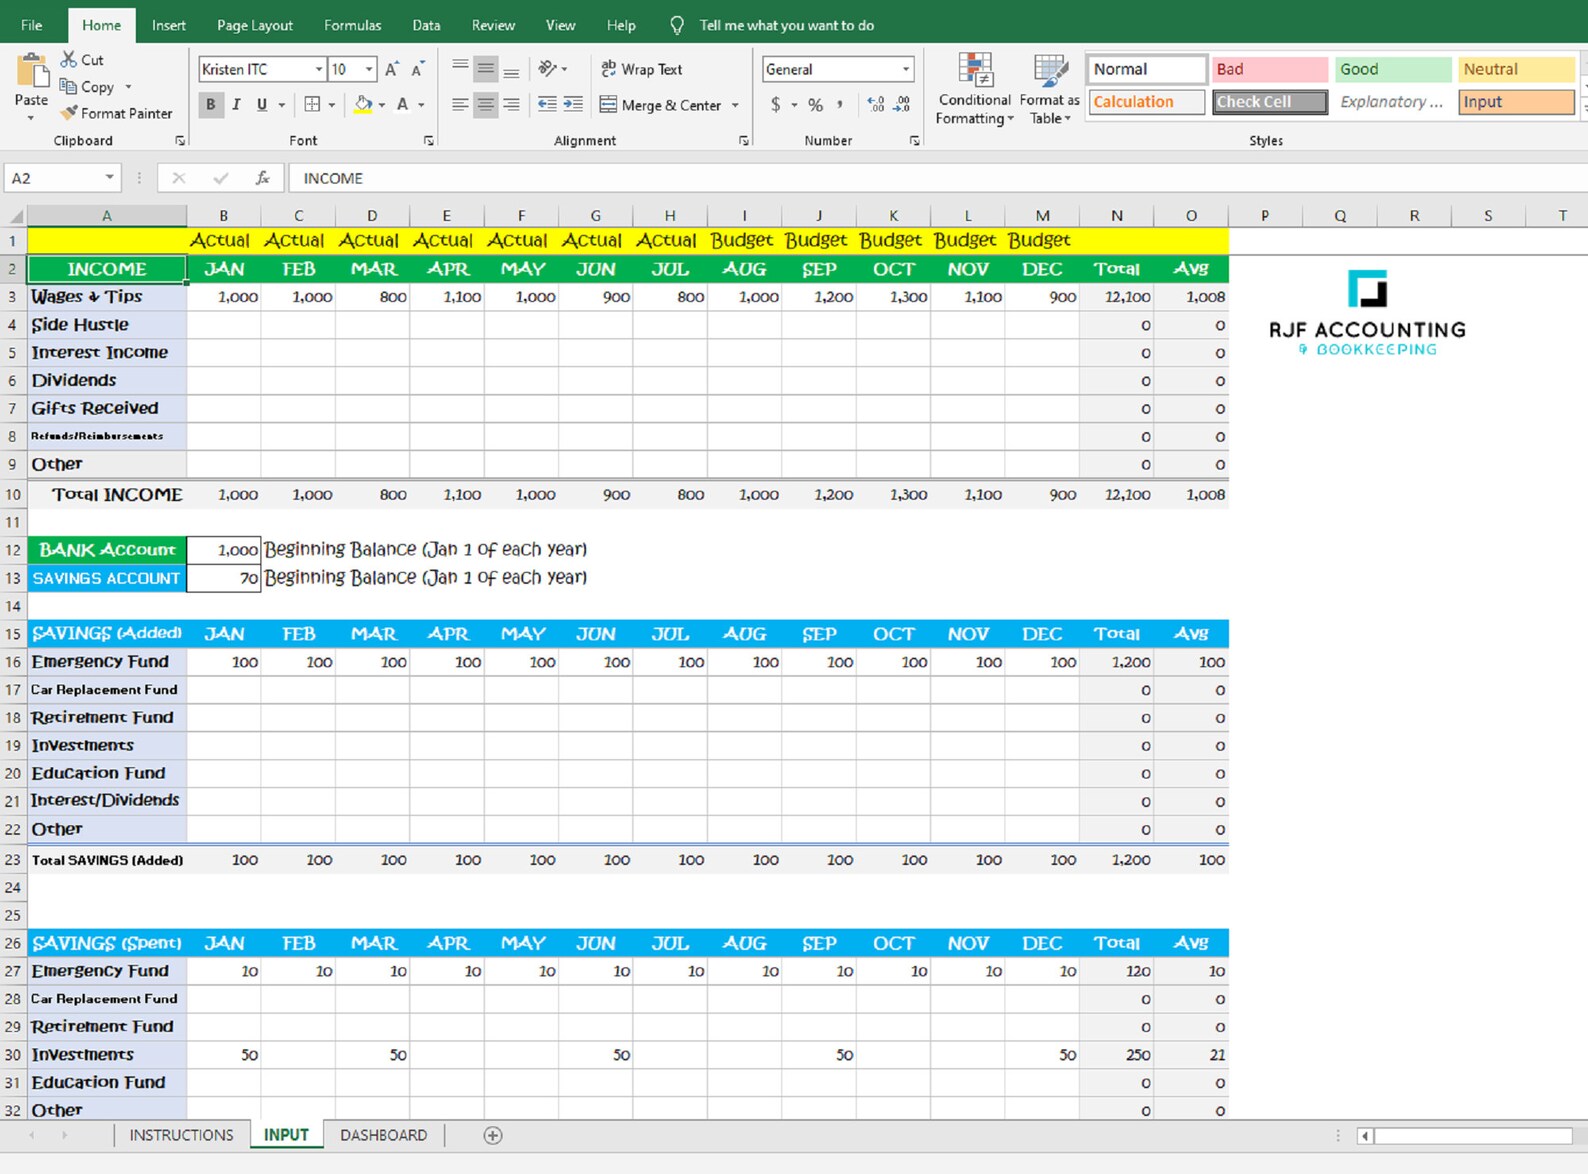Apply borders using the borders icon
Image resolution: width=1588 pixels, height=1174 pixels.
(x=313, y=104)
